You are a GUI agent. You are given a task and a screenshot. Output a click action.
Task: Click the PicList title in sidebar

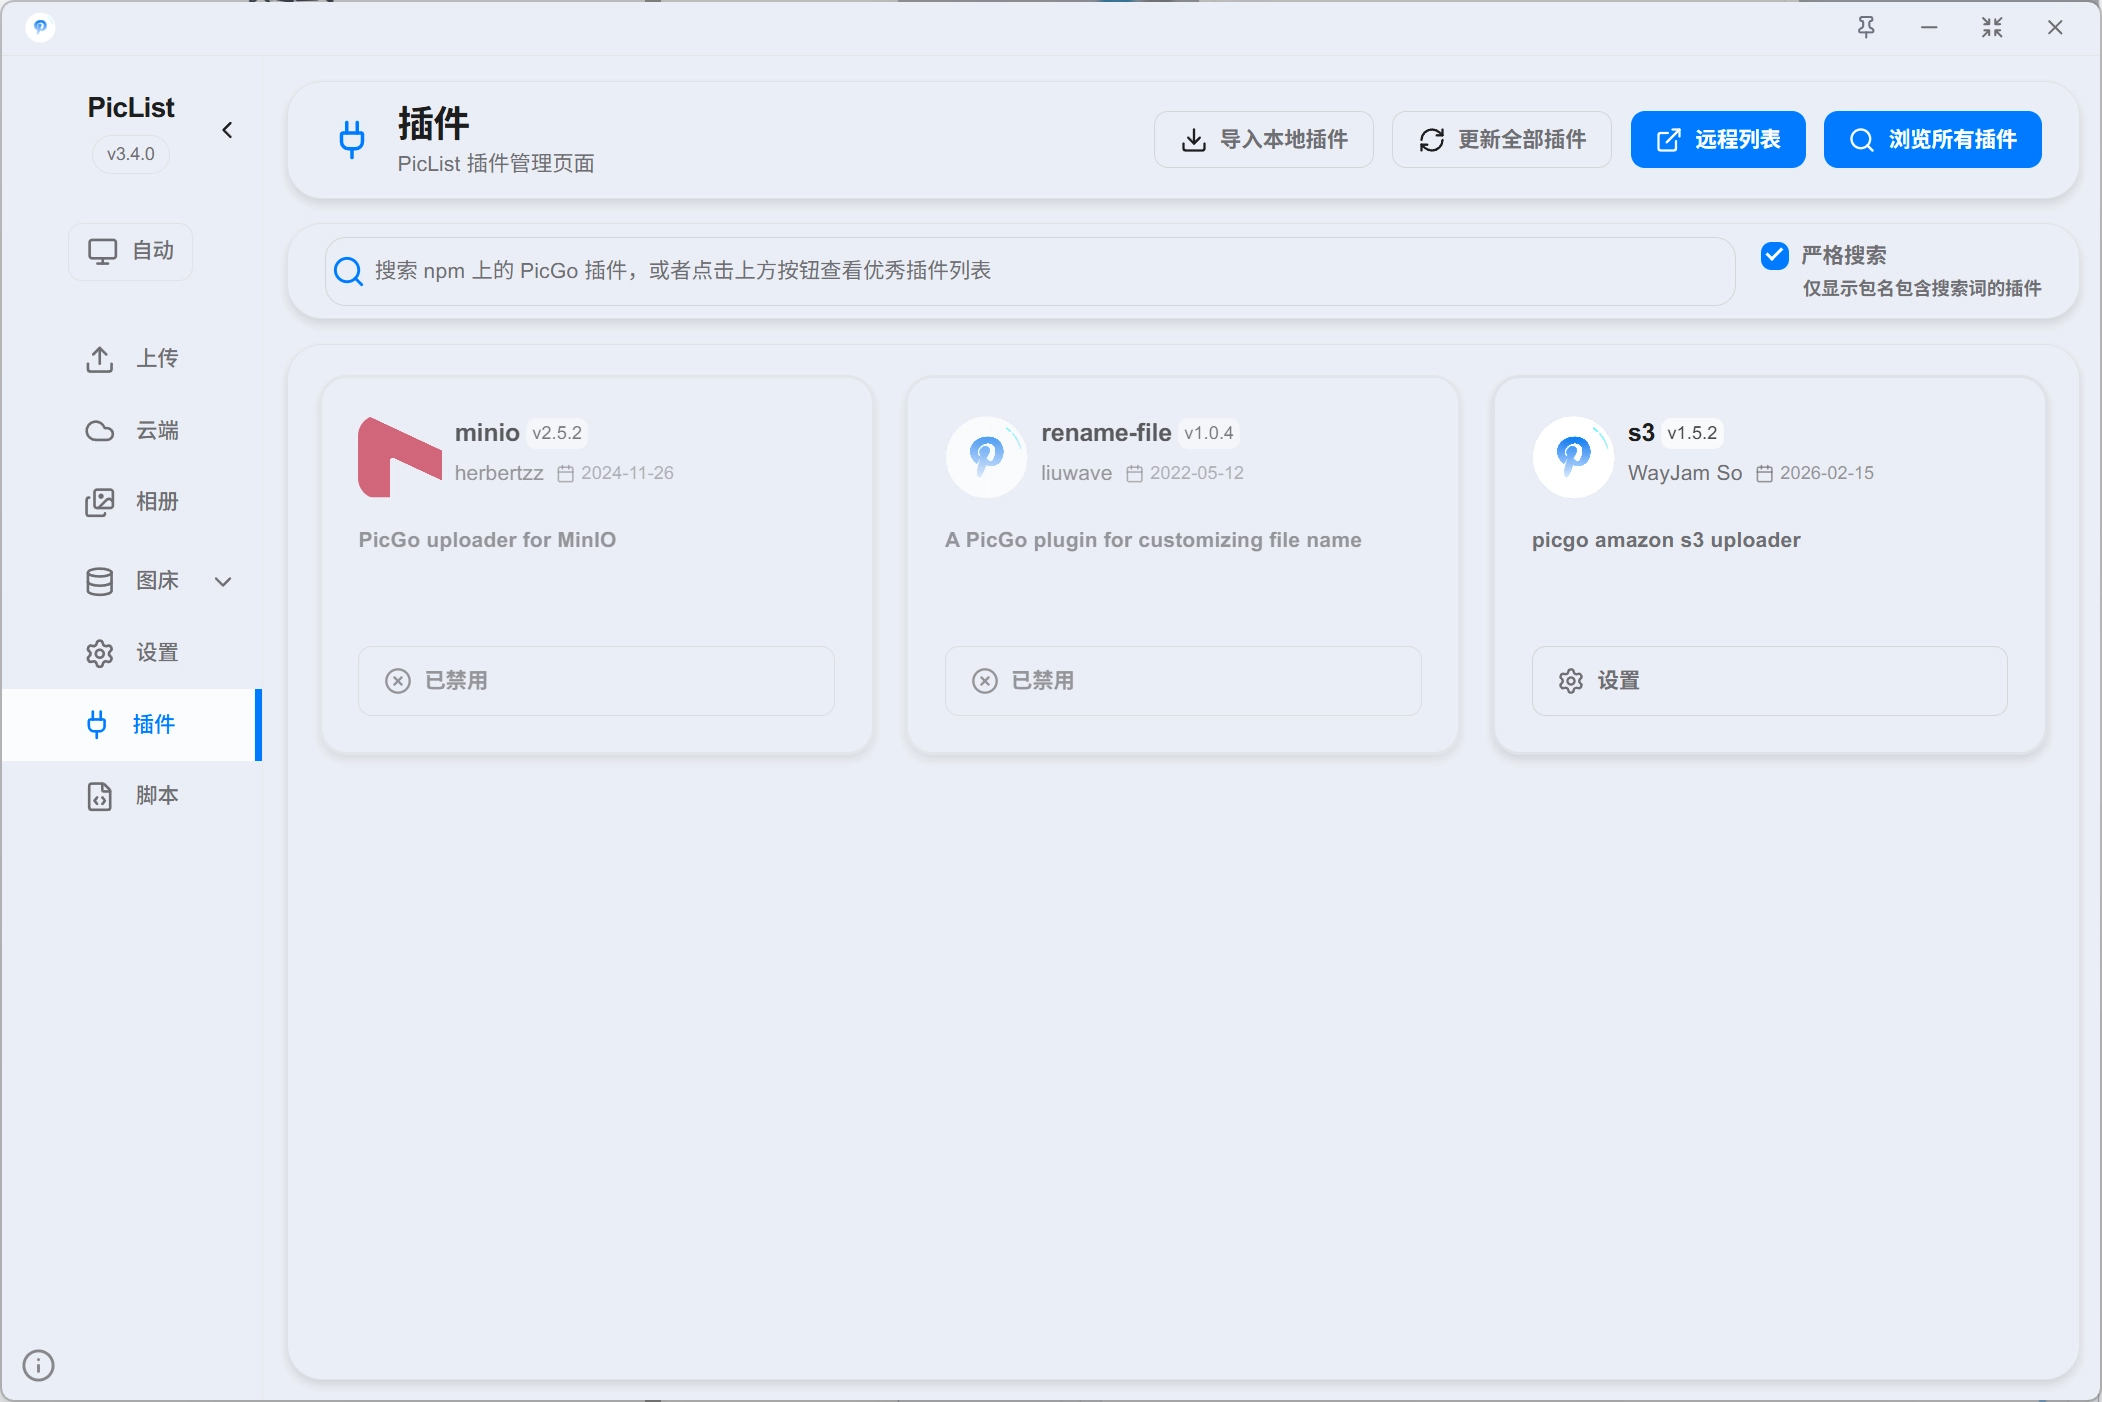pyautogui.click(x=131, y=107)
